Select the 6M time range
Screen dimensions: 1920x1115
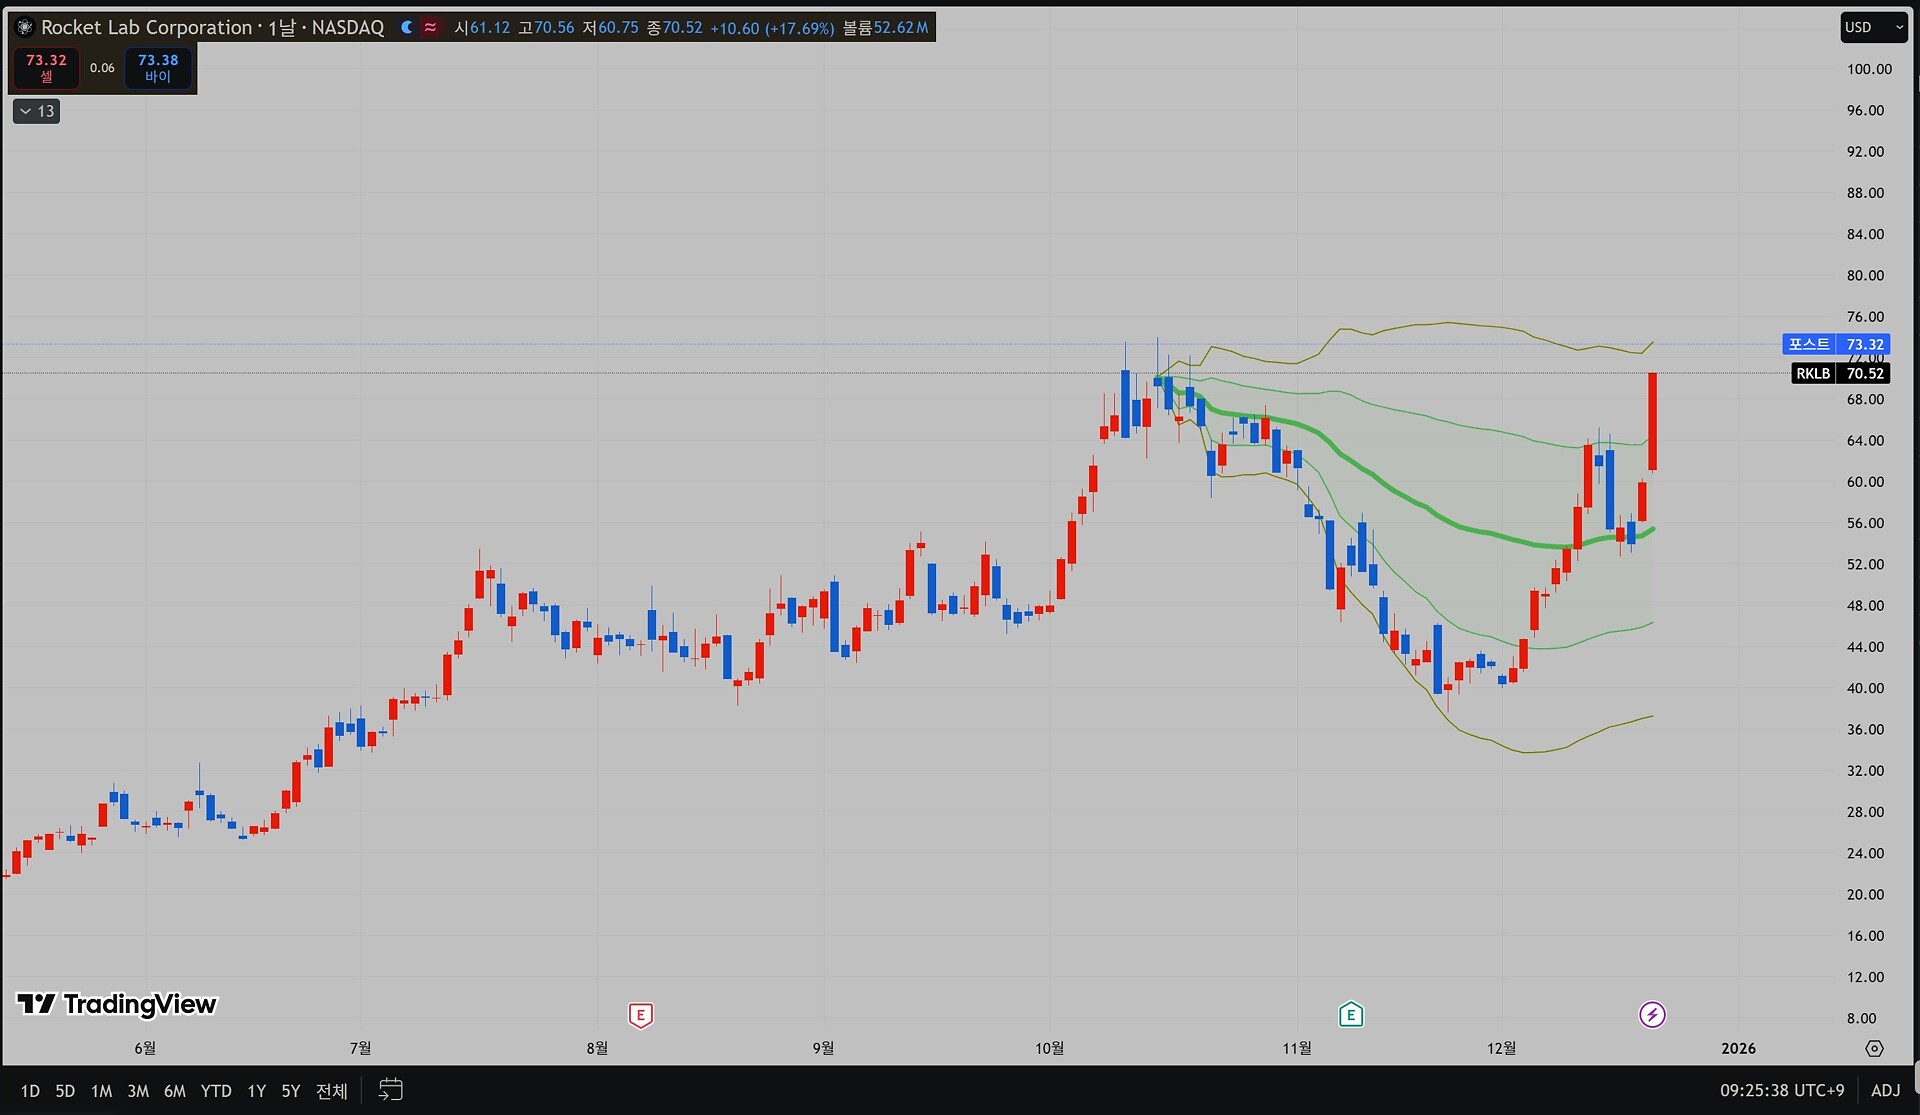[x=175, y=1091]
